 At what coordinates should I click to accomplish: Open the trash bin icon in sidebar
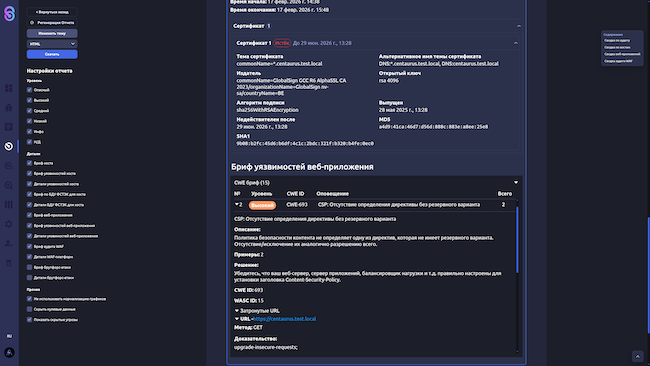click(9, 263)
